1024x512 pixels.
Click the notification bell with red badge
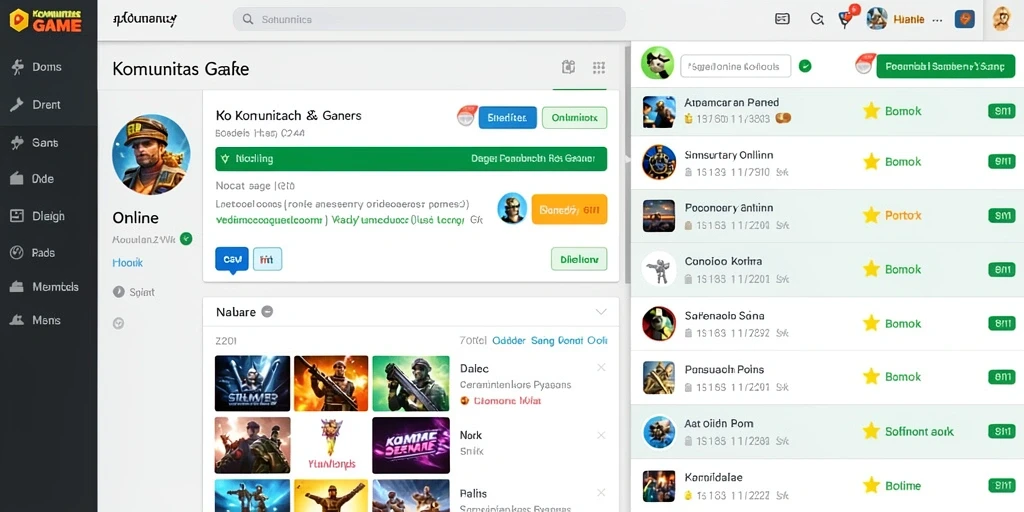click(x=846, y=19)
